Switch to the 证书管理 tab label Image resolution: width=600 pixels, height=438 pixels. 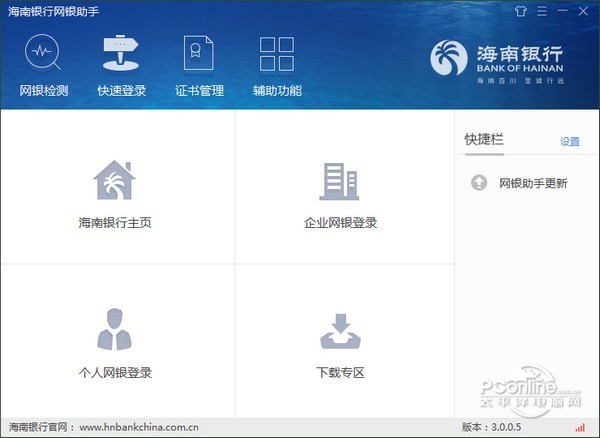199,91
